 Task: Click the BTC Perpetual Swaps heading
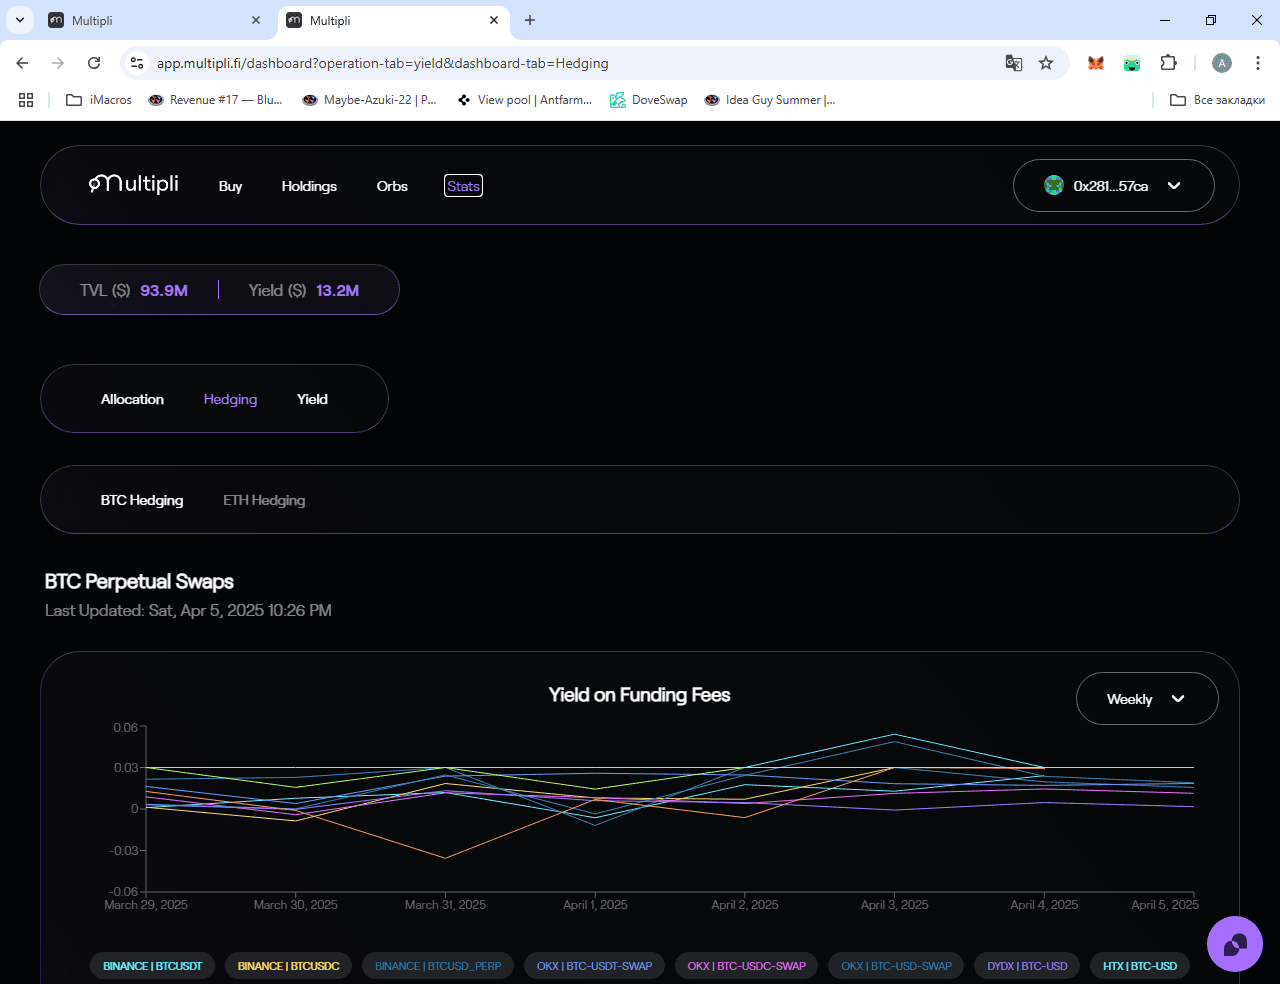click(x=139, y=581)
